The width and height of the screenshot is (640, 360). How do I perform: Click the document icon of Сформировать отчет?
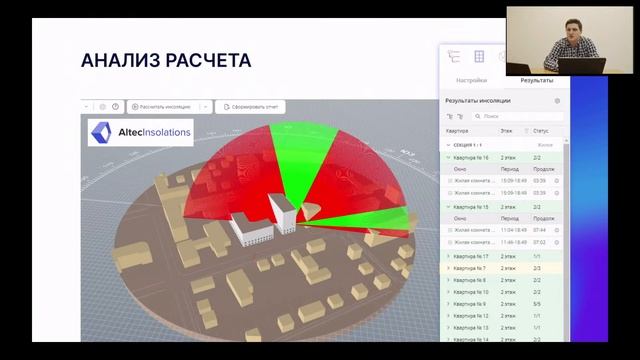click(227, 107)
